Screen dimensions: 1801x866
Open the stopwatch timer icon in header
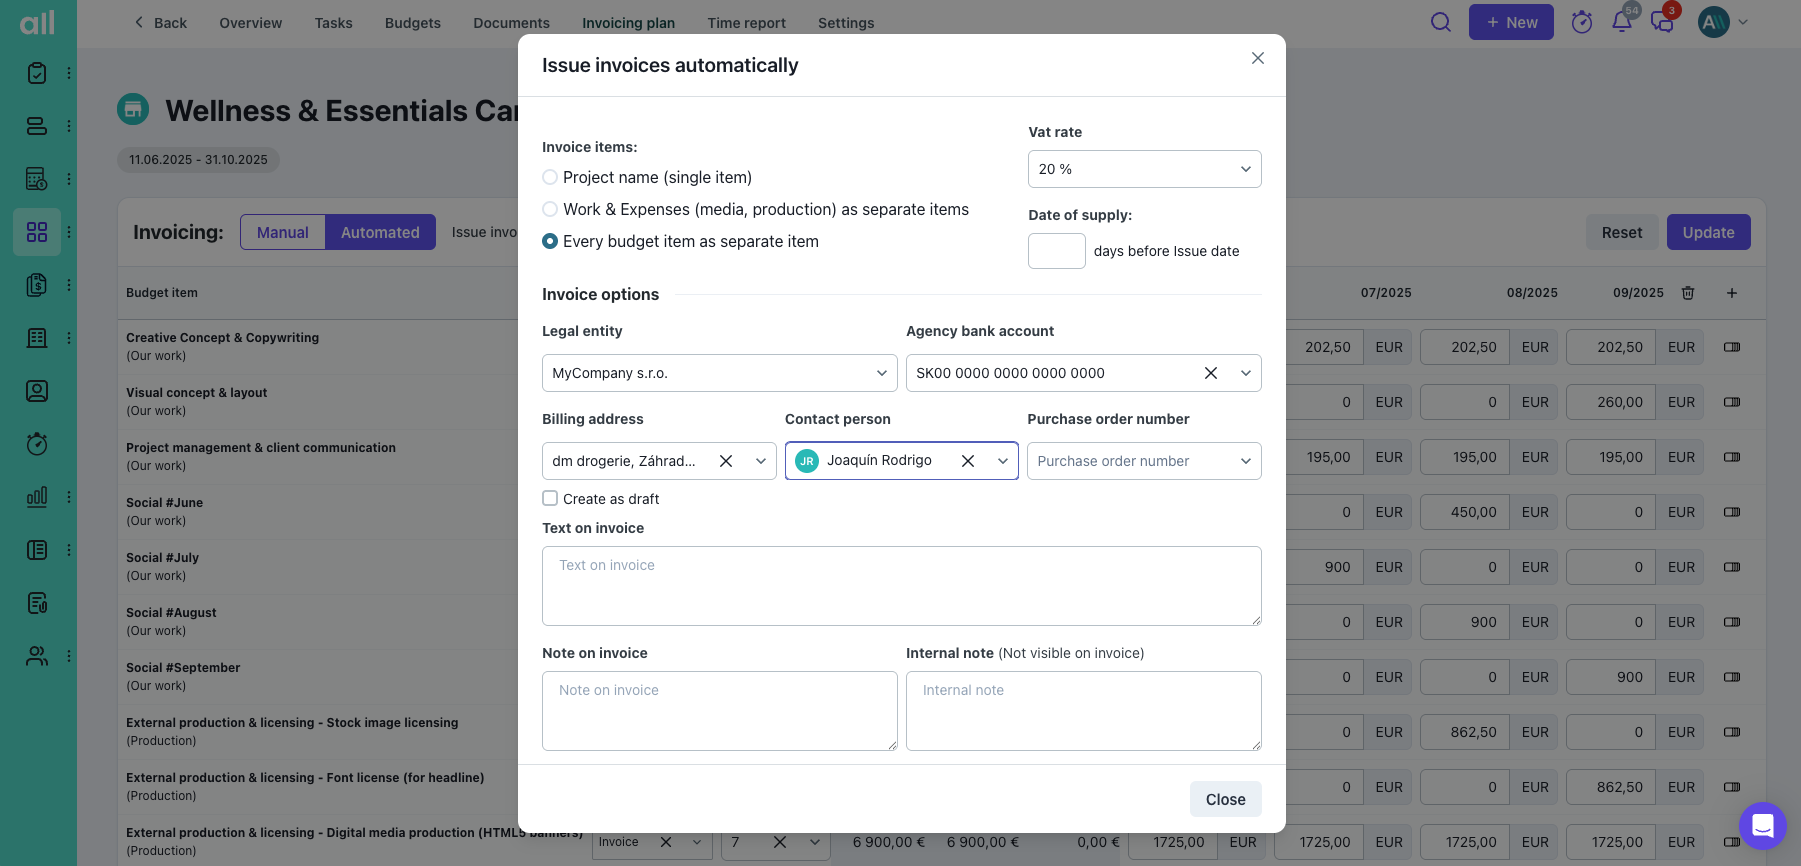coord(1582,22)
